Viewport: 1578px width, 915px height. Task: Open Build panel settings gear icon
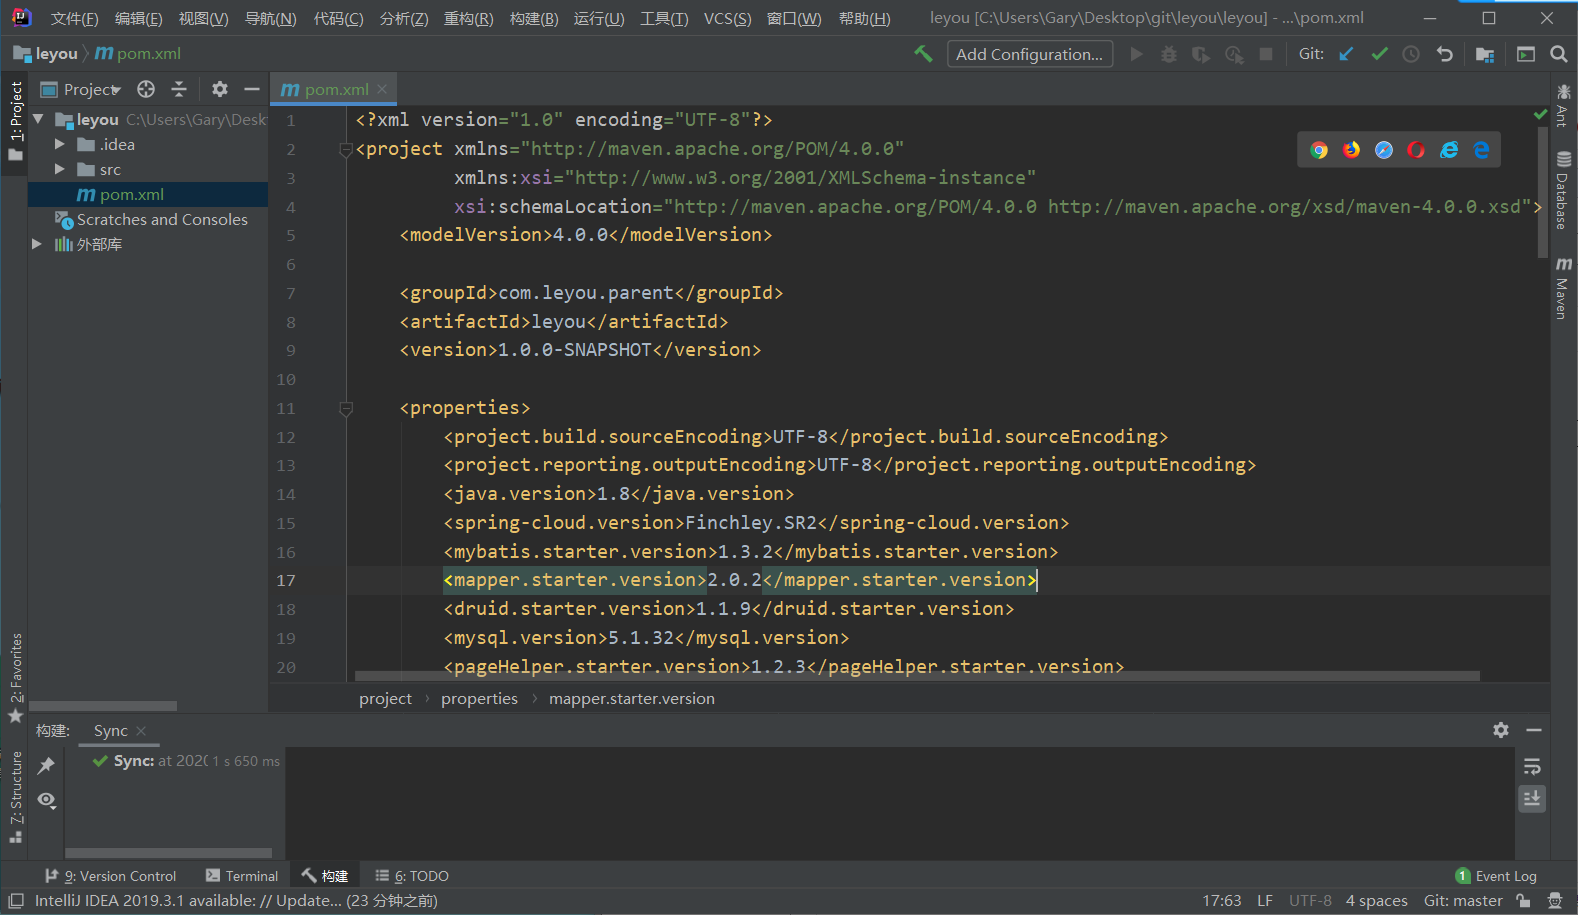[1501, 730]
